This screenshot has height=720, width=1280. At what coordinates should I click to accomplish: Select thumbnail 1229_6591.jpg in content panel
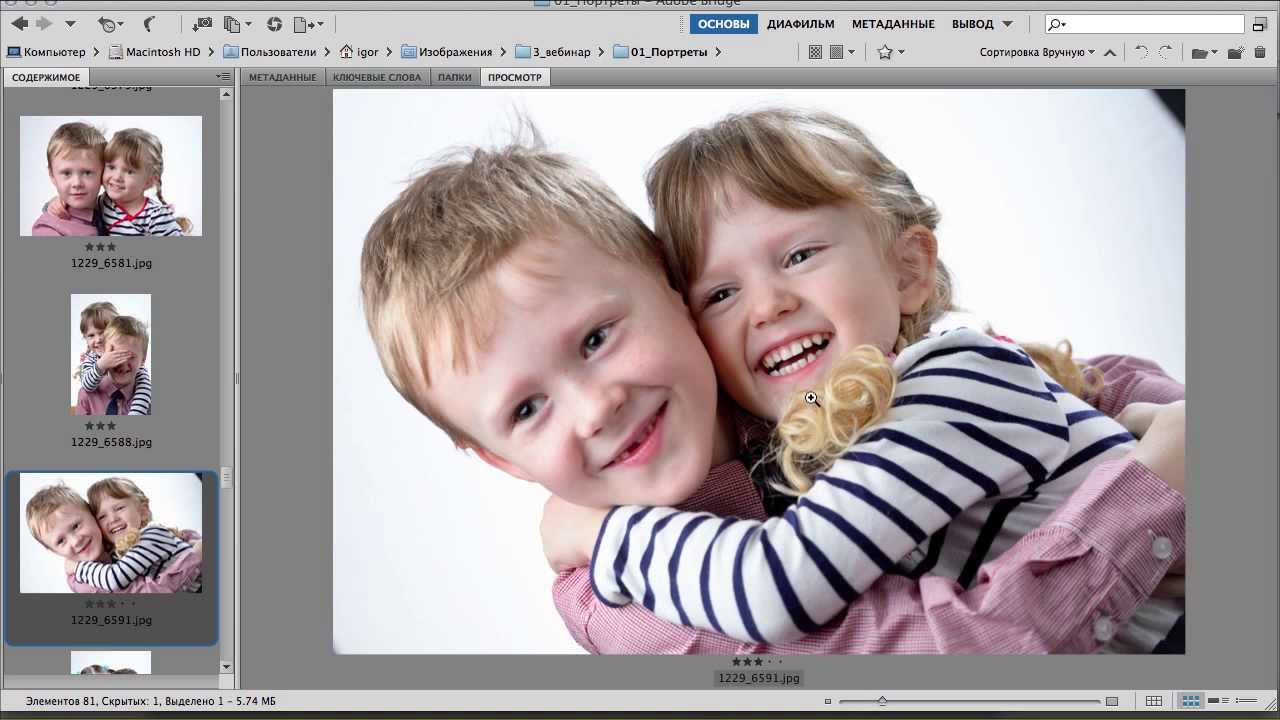111,533
